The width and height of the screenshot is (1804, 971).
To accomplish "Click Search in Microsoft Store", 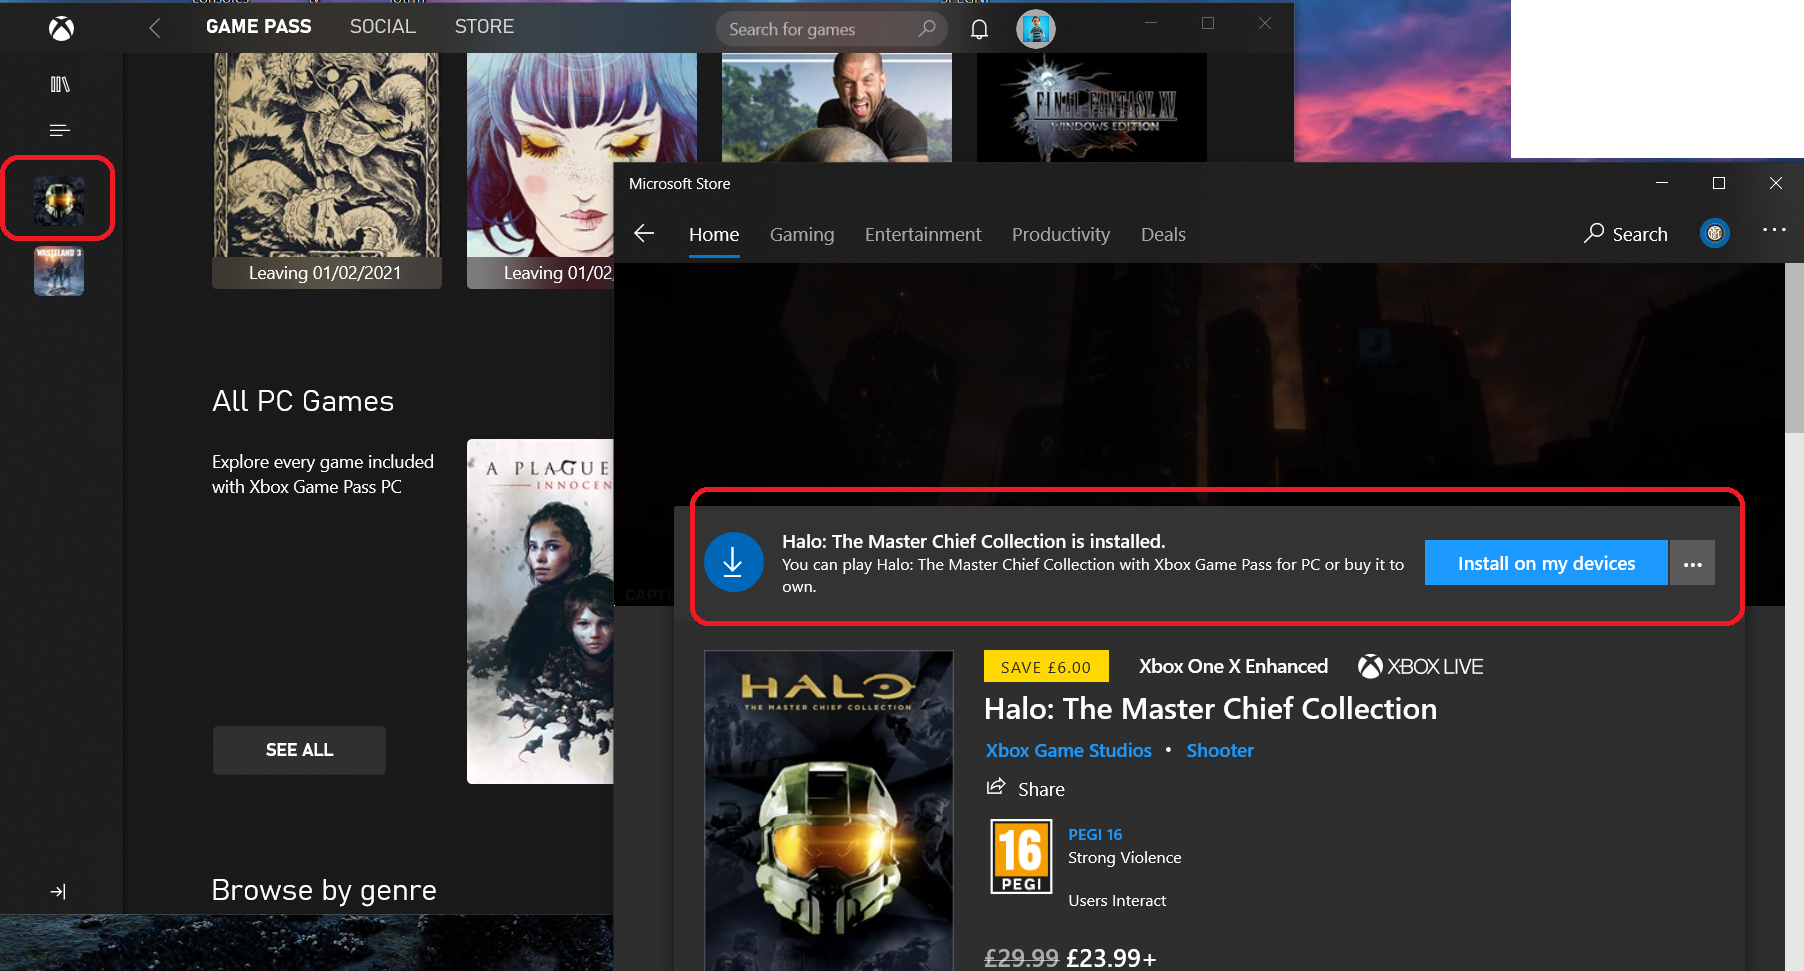I will point(1626,234).
